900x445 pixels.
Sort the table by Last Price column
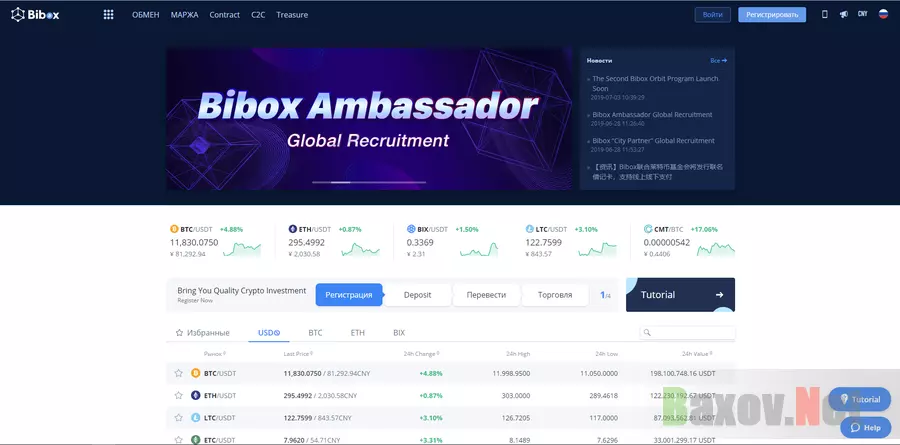tap(298, 354)
